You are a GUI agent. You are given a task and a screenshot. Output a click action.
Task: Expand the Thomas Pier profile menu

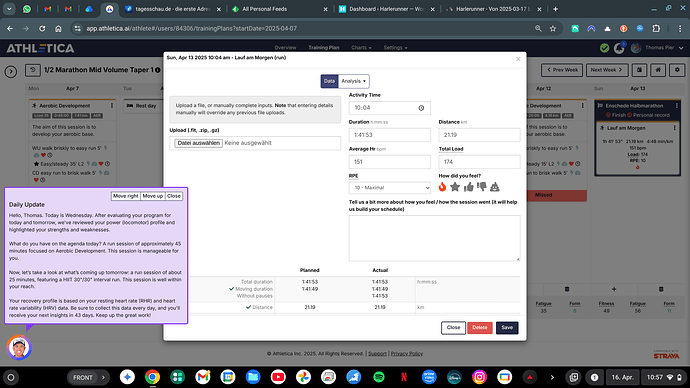(663, 48)
